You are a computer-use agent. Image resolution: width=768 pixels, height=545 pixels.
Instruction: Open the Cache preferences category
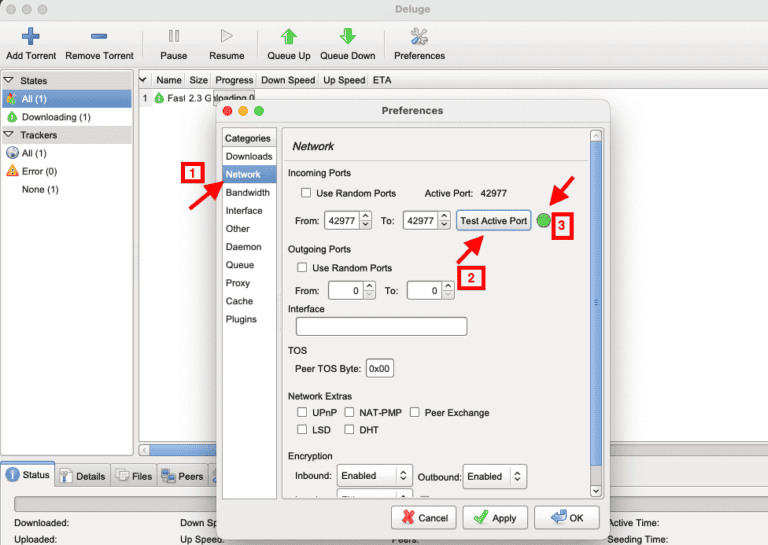coord(249,301)
